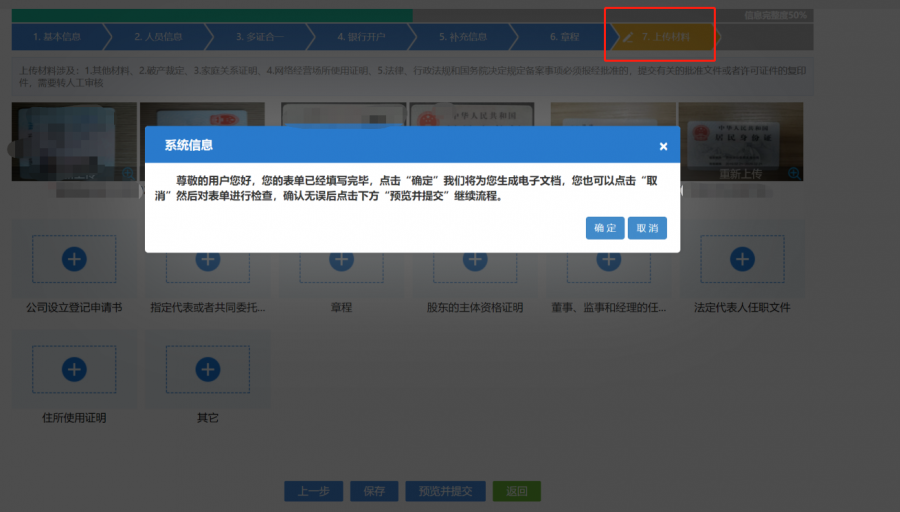Click 预览并提交 button
This screenshot has height=512, width=900.
pos(445,491)
